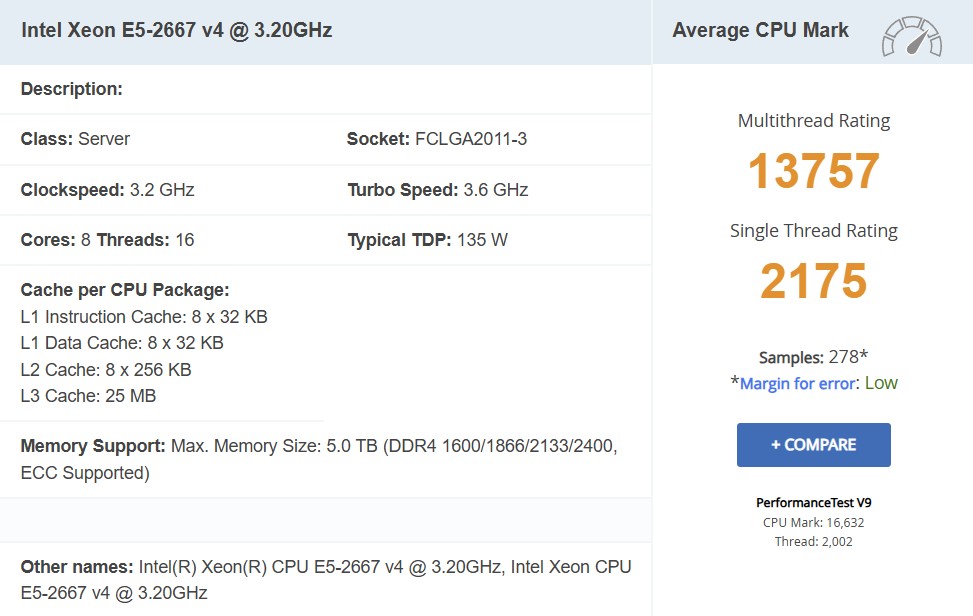Click the single thread rating 2175

click(814, 280)
